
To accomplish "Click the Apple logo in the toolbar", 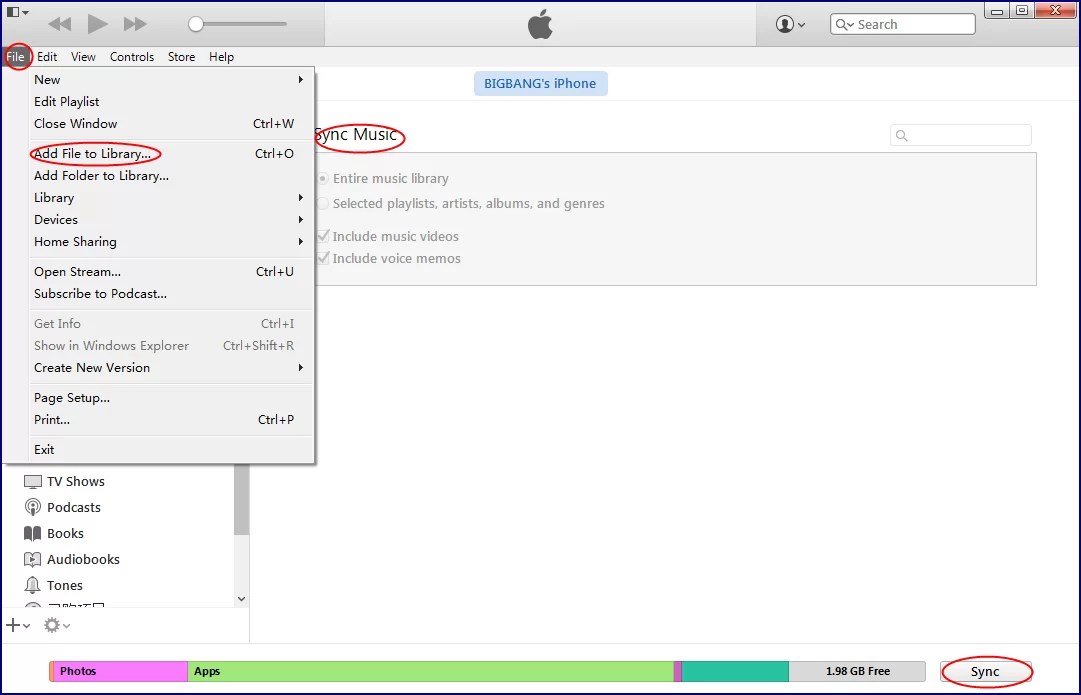I will click(x=539, y=24).
